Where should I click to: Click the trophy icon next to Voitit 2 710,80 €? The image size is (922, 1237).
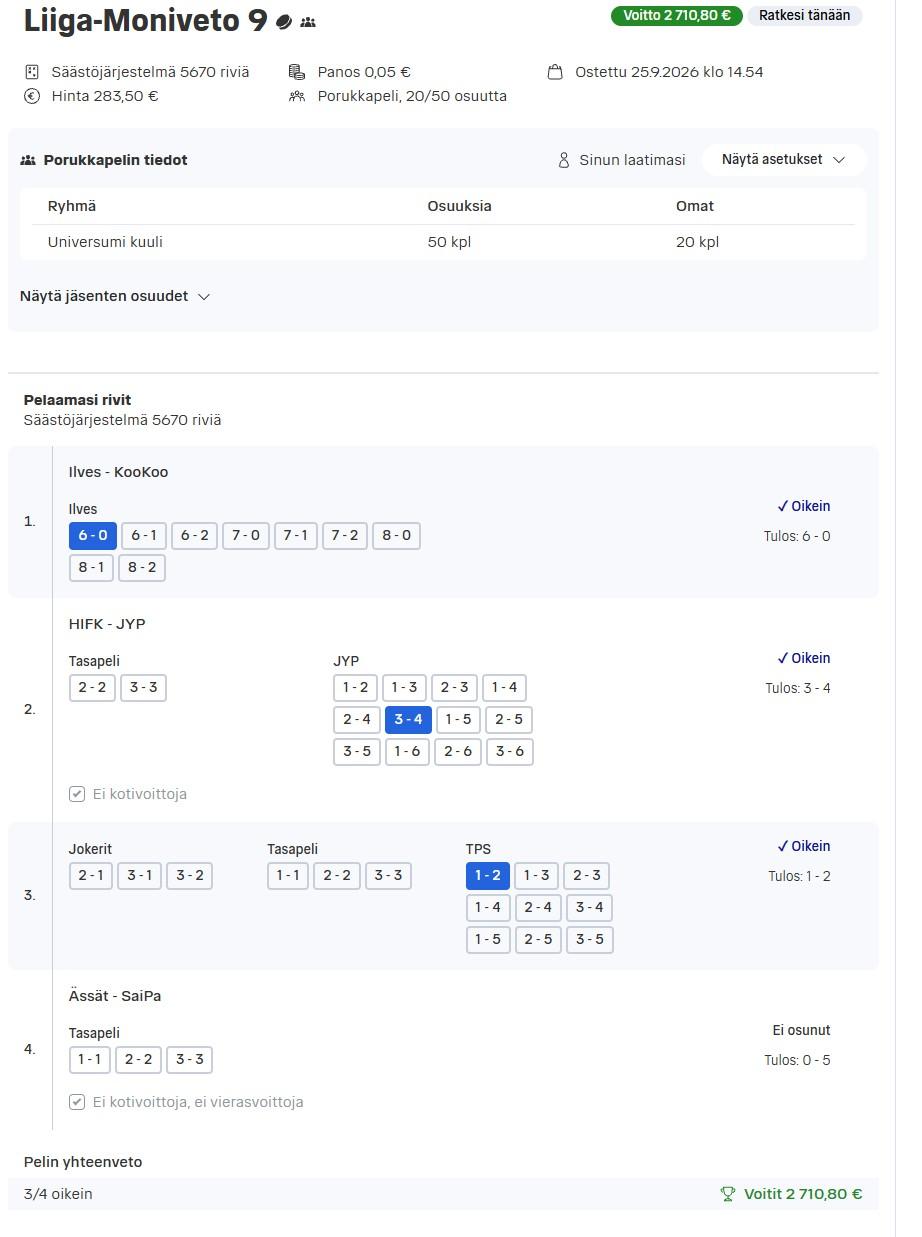pos(728,1194)
